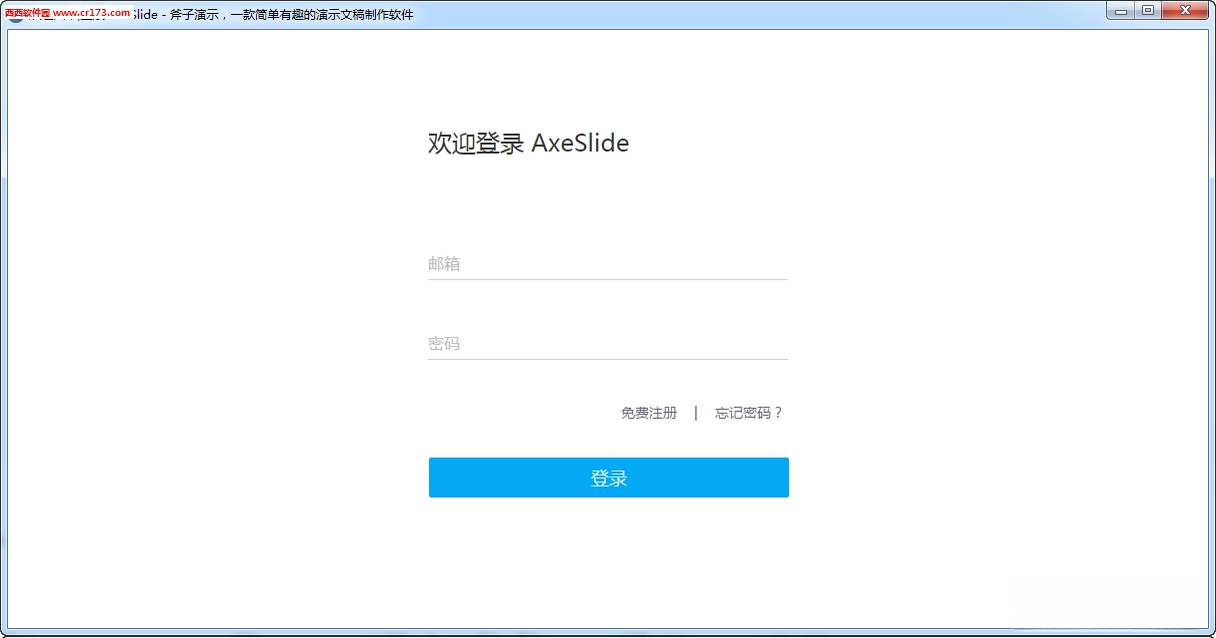Select the 欢迎登录 AxeSlide heading text
The height and width of the screenshot is (638, 1216).
tap(528, 143)
